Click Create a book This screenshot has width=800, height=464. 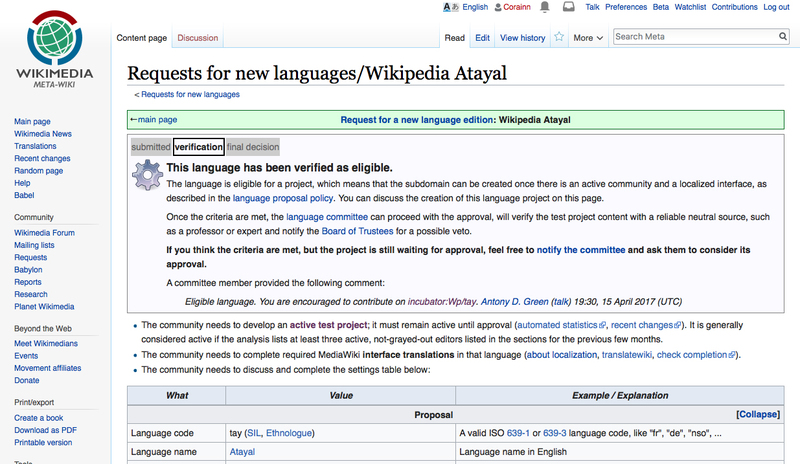[x=39, y=418]
